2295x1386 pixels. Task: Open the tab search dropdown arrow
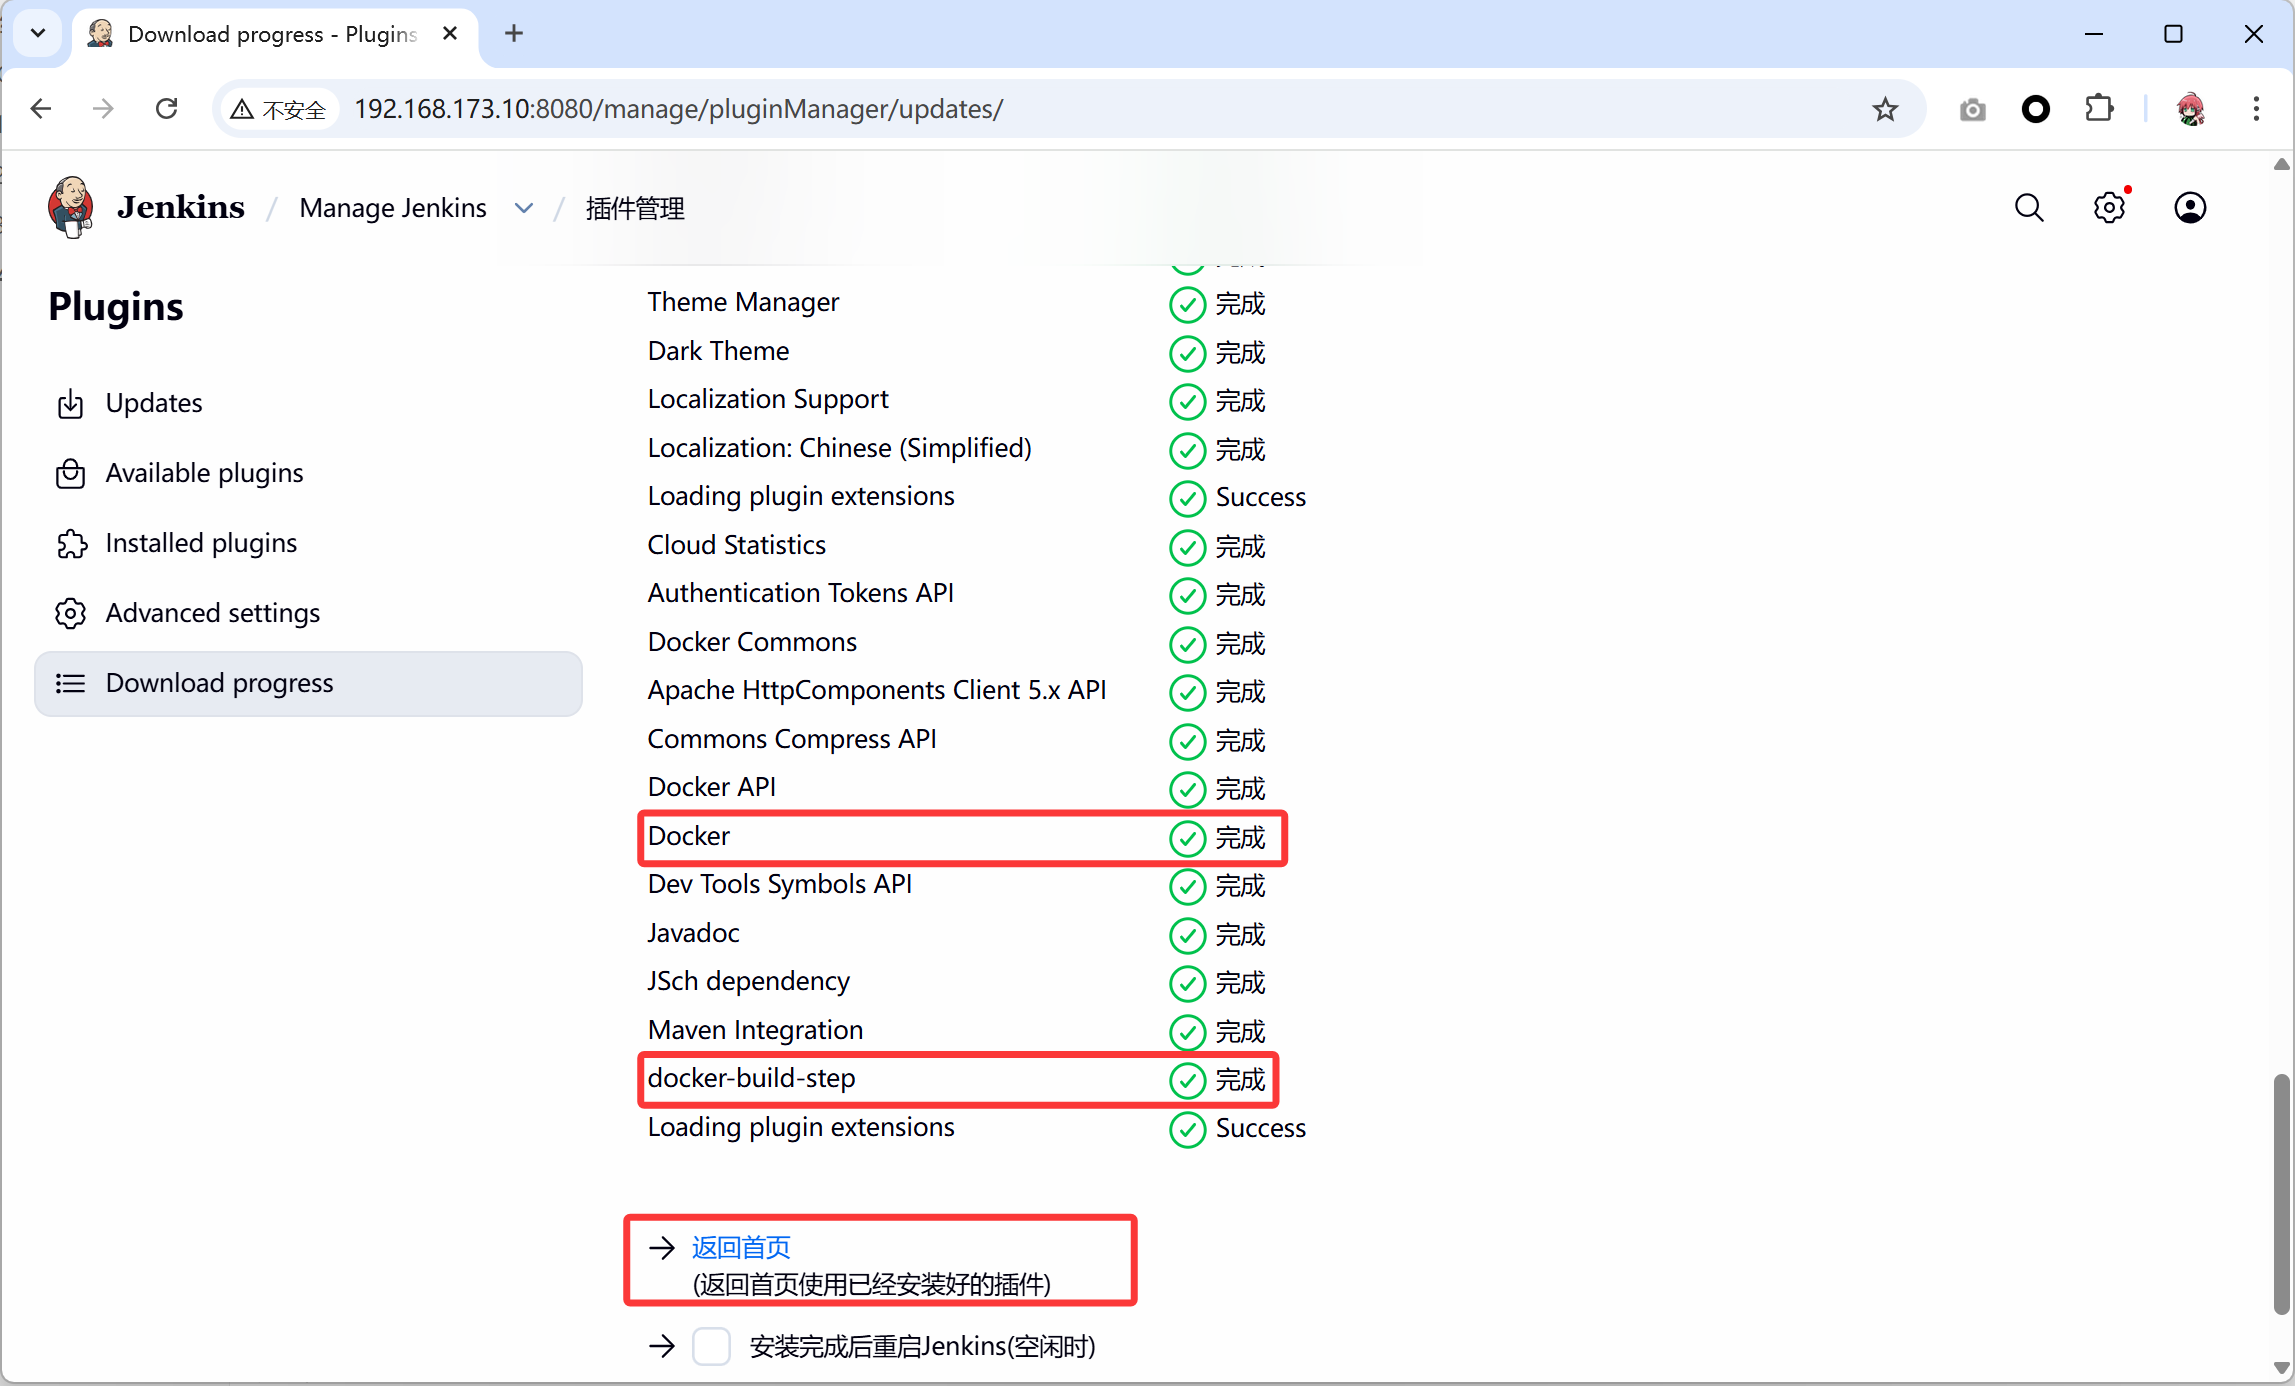pyautogui.click(x=38, y=33)
